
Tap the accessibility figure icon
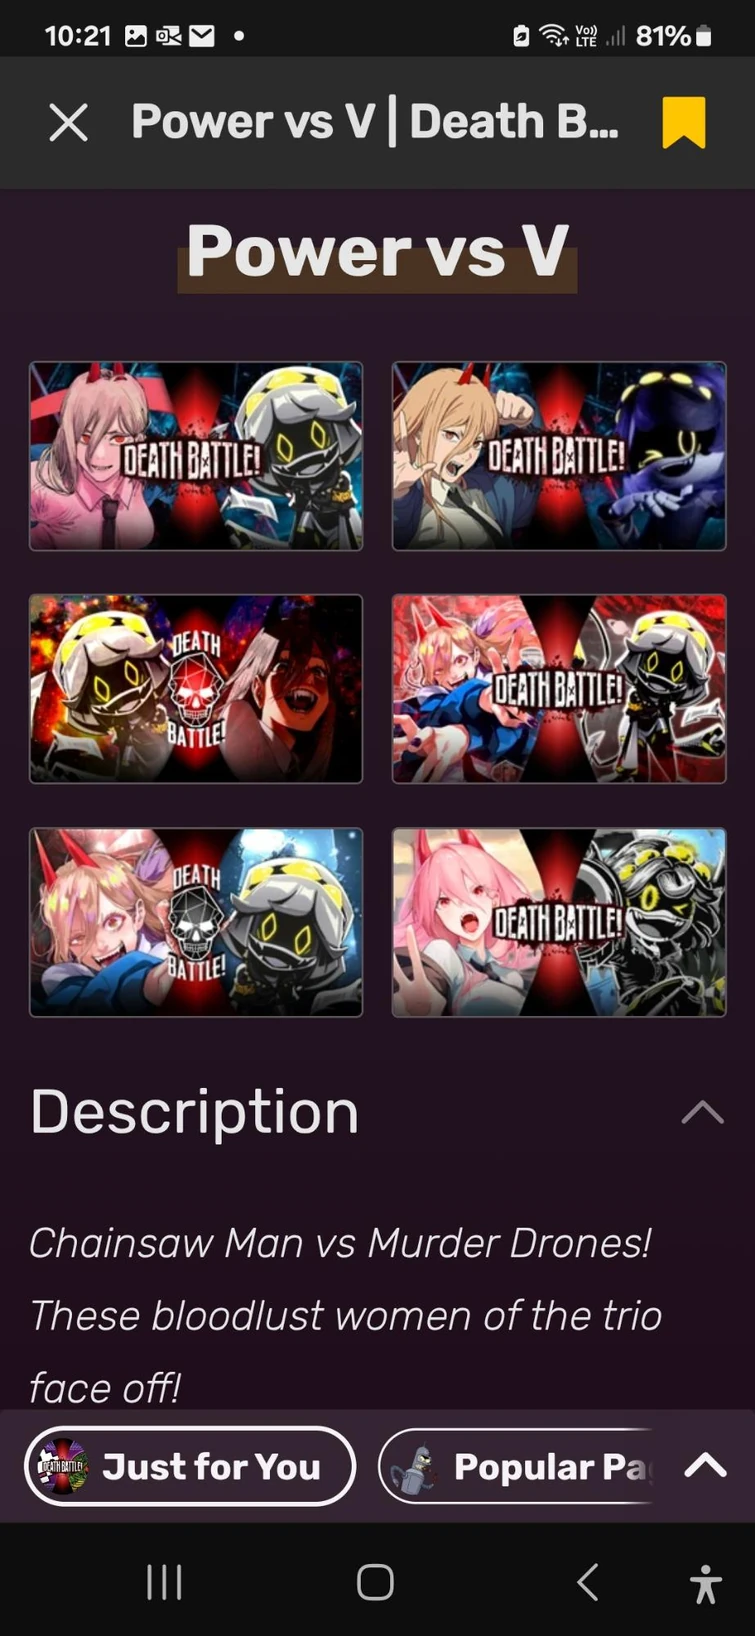click(705, 1583)
